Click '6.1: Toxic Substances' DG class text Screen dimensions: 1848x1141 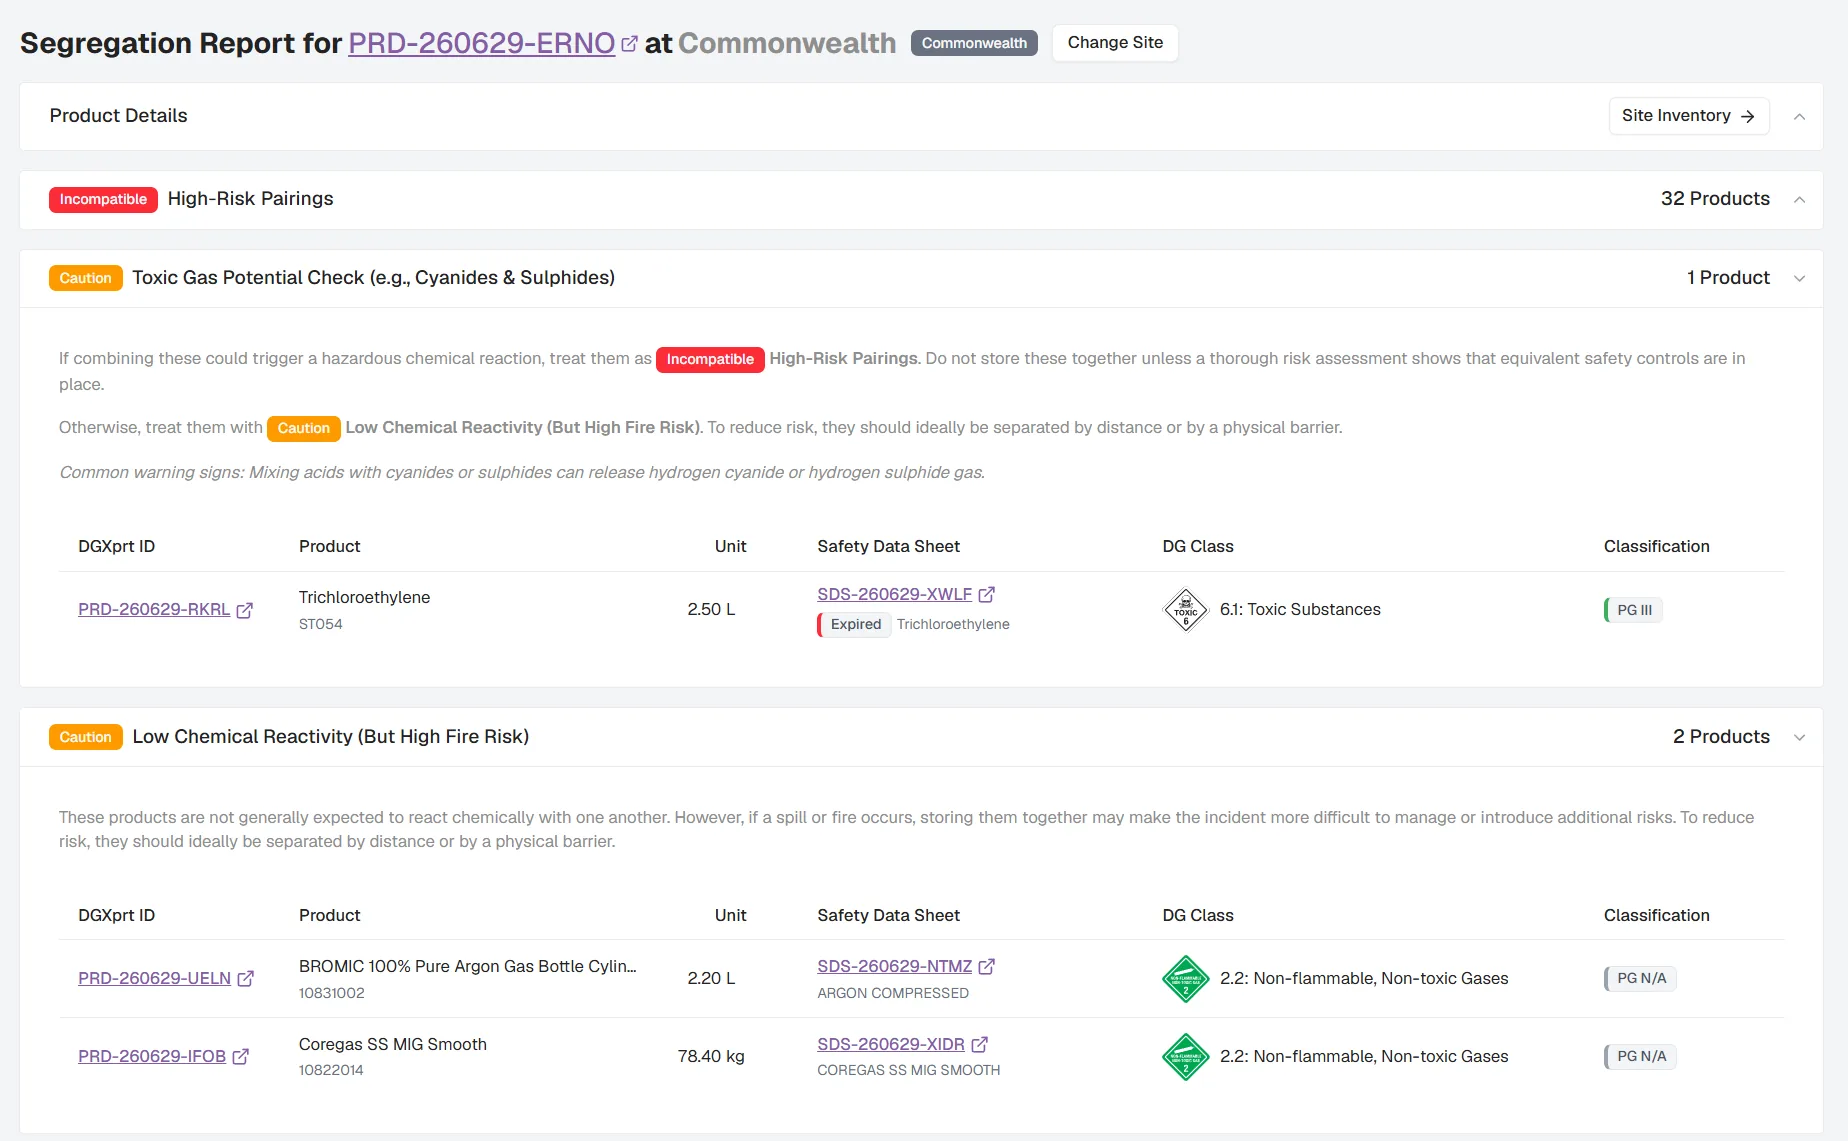1300,609
